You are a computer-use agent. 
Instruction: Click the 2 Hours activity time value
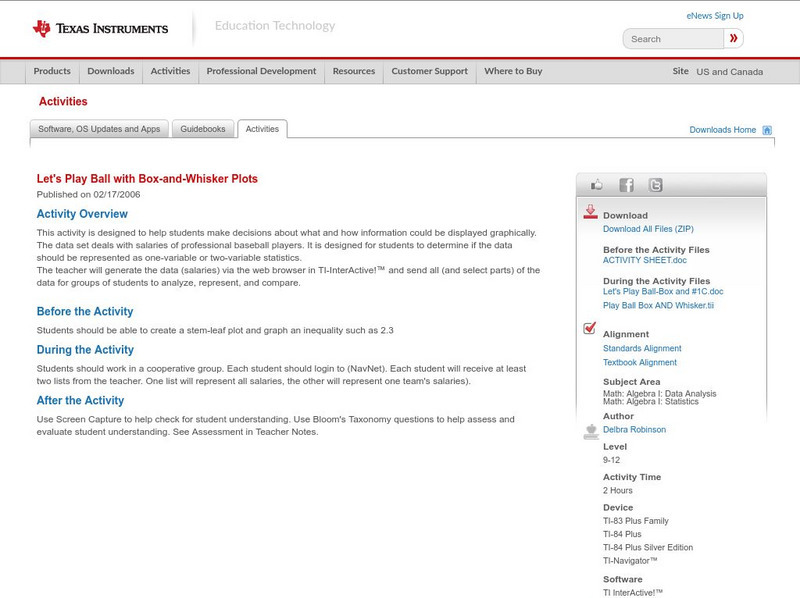coord(617,490)
